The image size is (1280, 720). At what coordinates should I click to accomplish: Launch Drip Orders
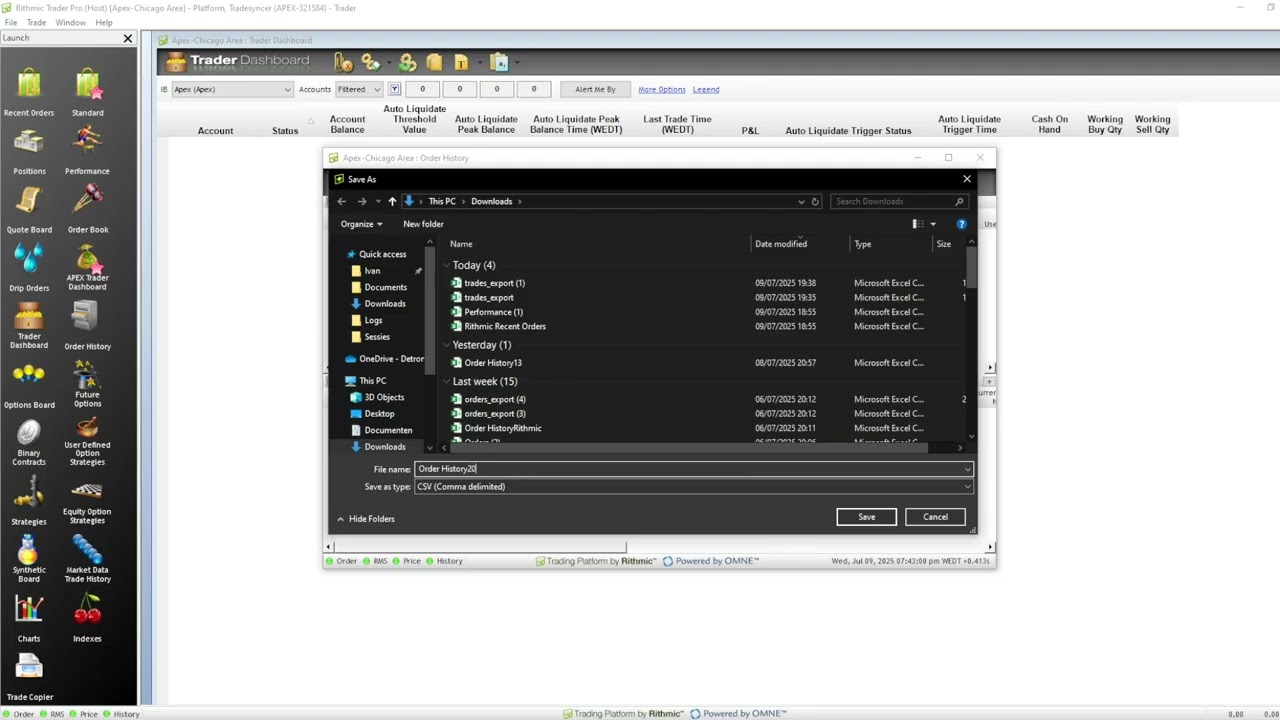29,267
